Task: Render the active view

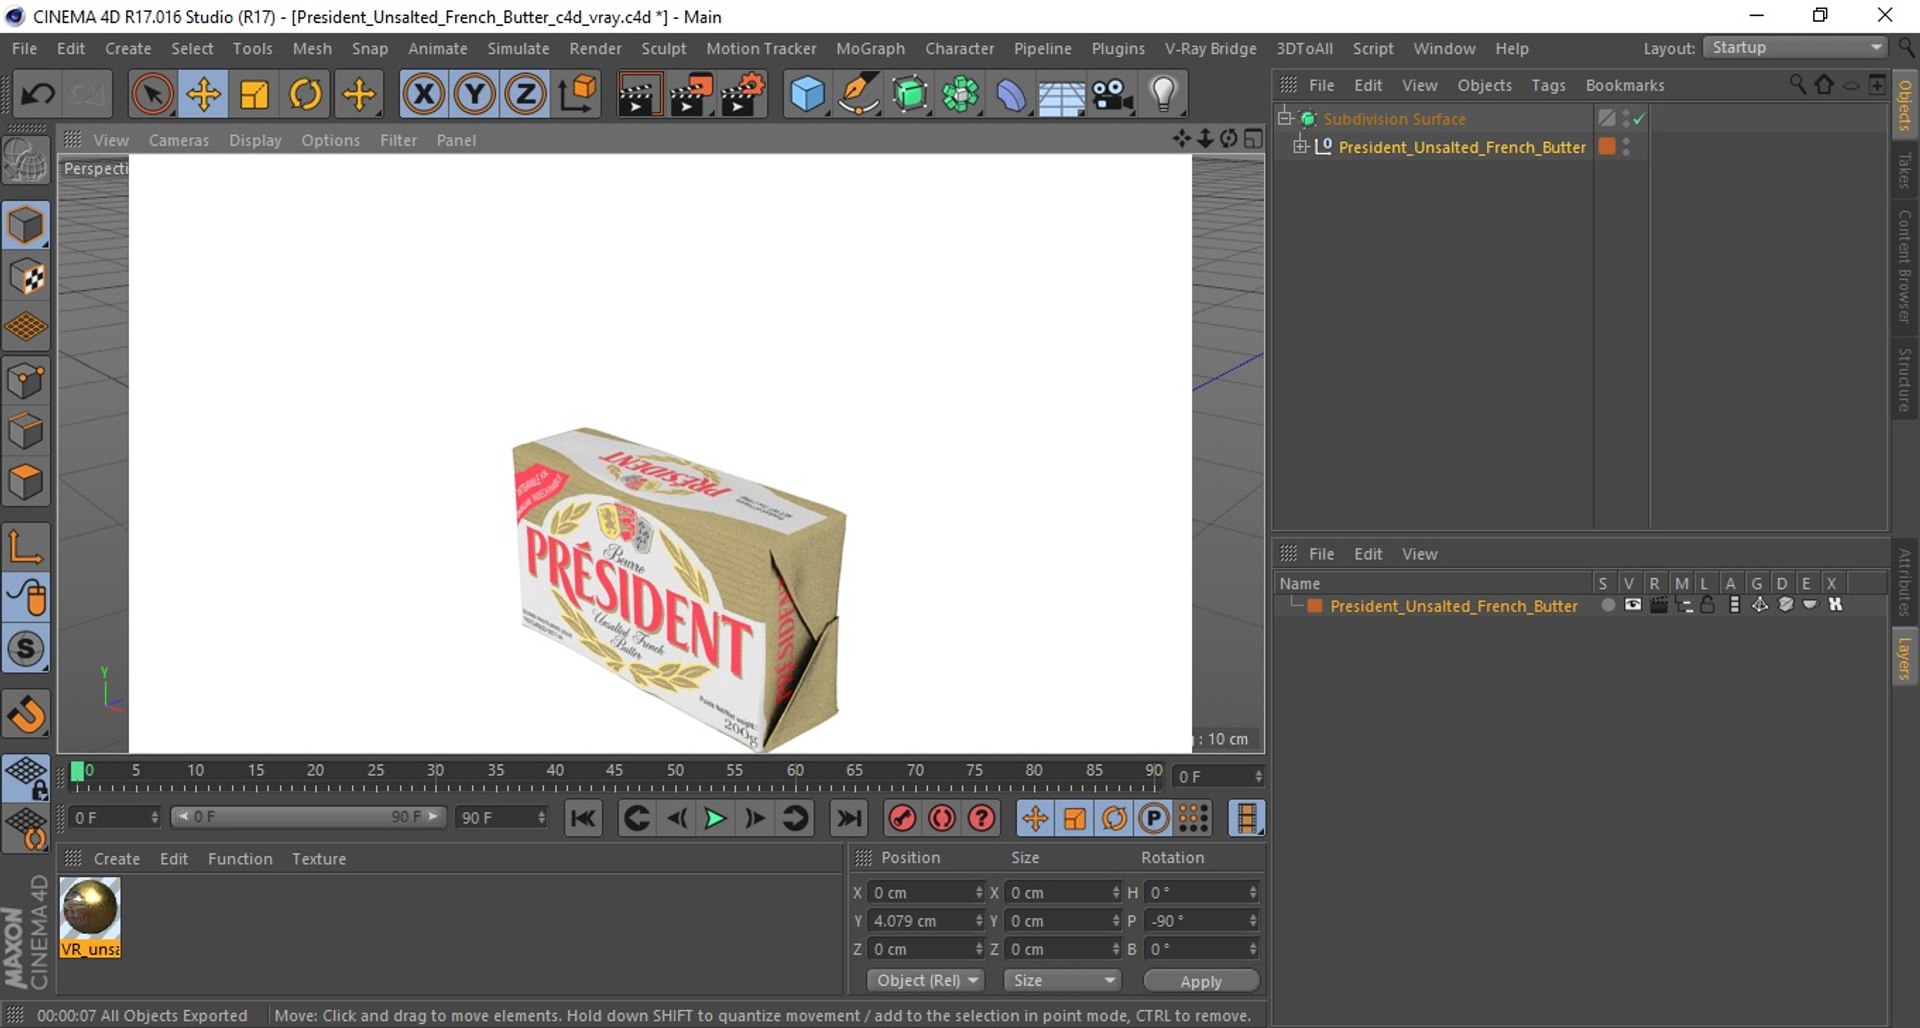Action: (638, 95)
